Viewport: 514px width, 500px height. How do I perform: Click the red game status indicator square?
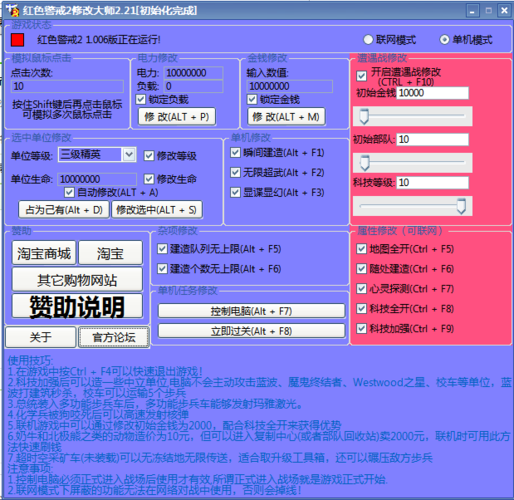pos(17,40)
